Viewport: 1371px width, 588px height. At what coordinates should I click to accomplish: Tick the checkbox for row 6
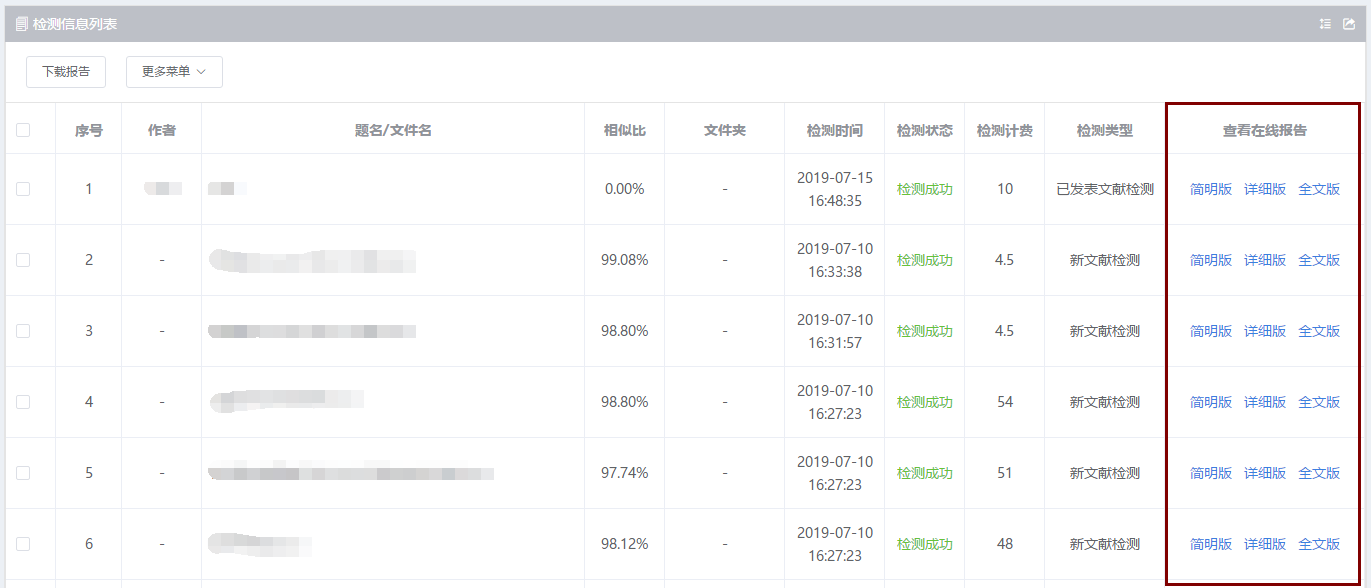click(x=23, y=544)
